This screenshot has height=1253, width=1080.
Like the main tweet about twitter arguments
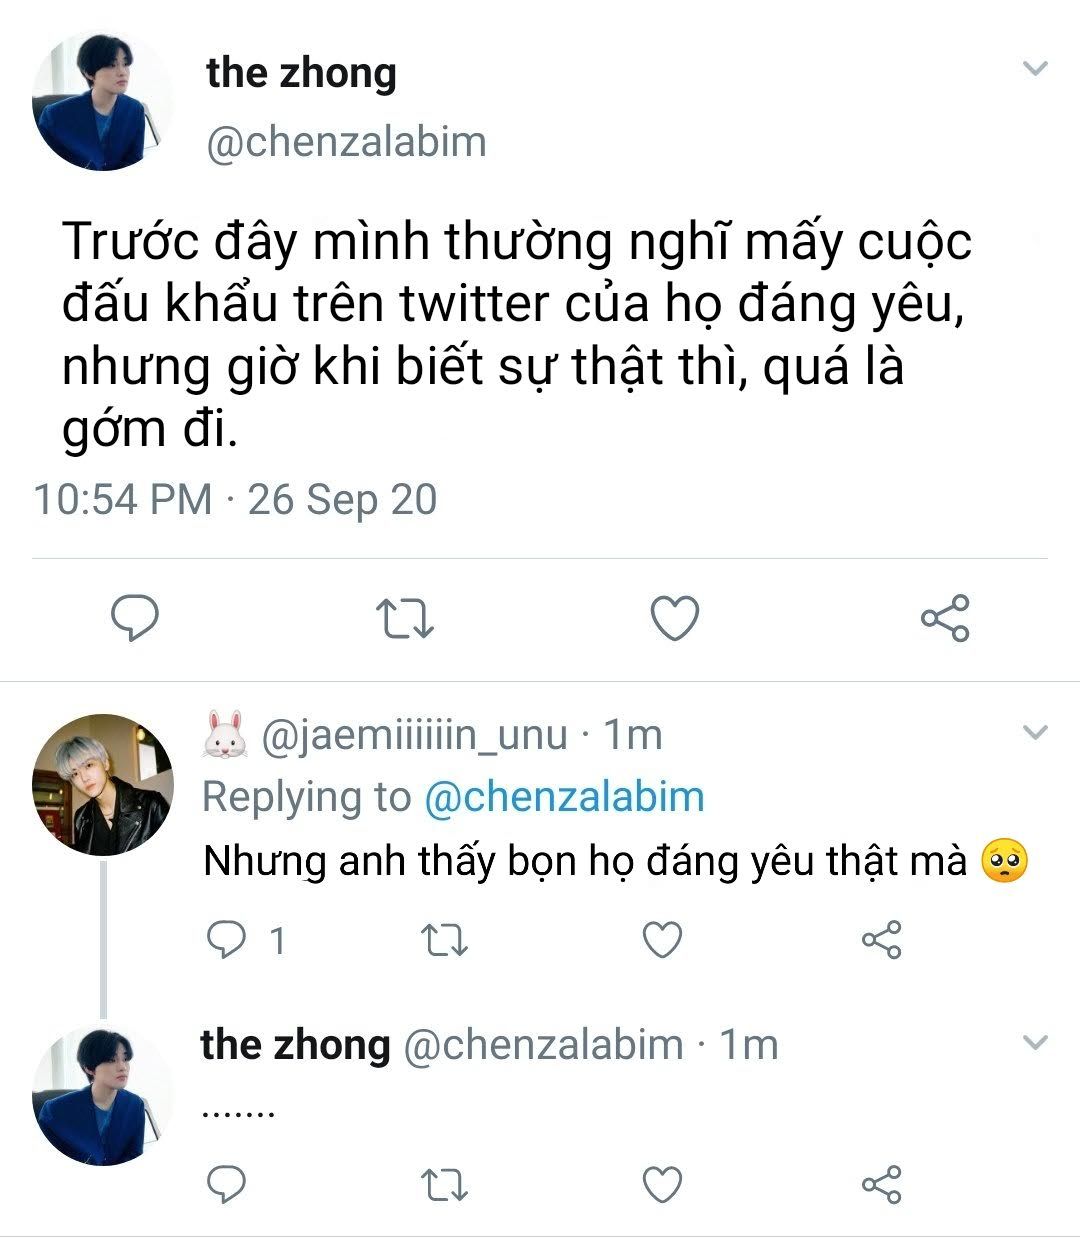tap(674, 618)
